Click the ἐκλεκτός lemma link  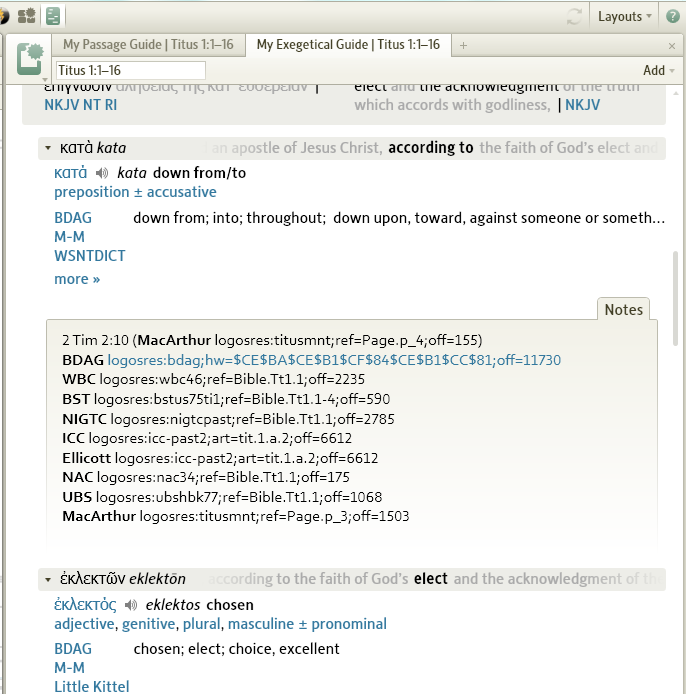pos(85,605)
